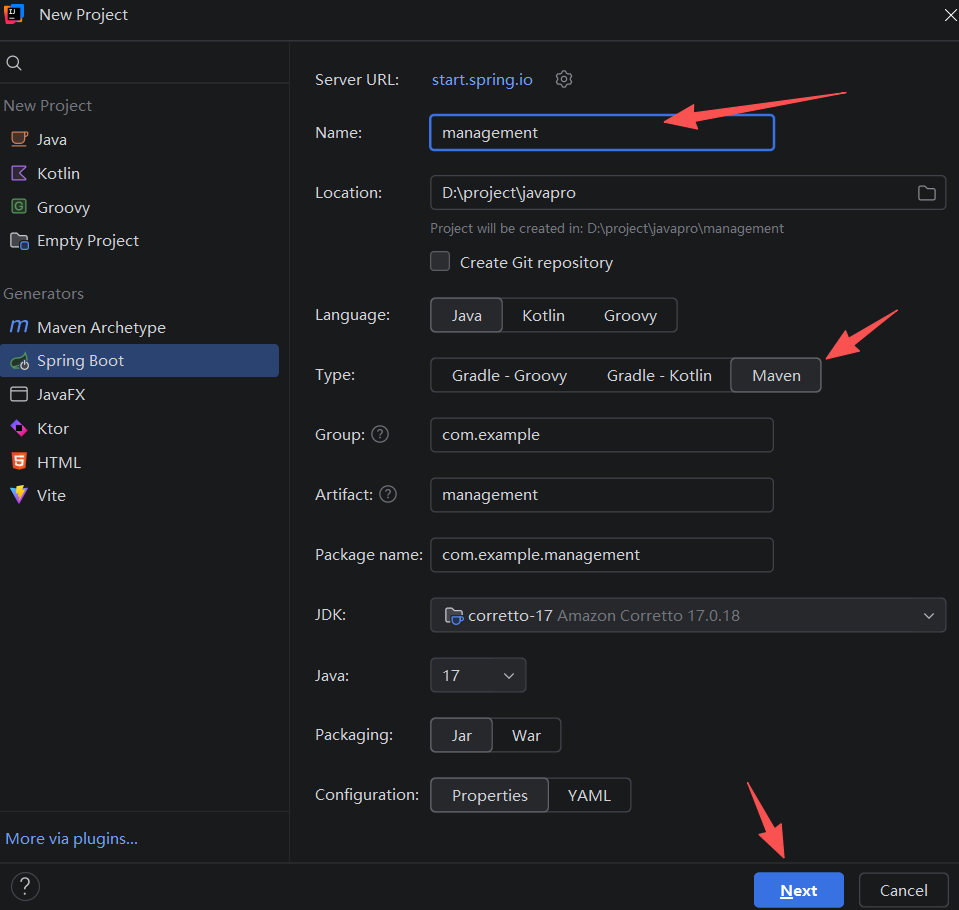Click the help question mark button
This screenshot has height=910, width=959.
click(25, 886)
